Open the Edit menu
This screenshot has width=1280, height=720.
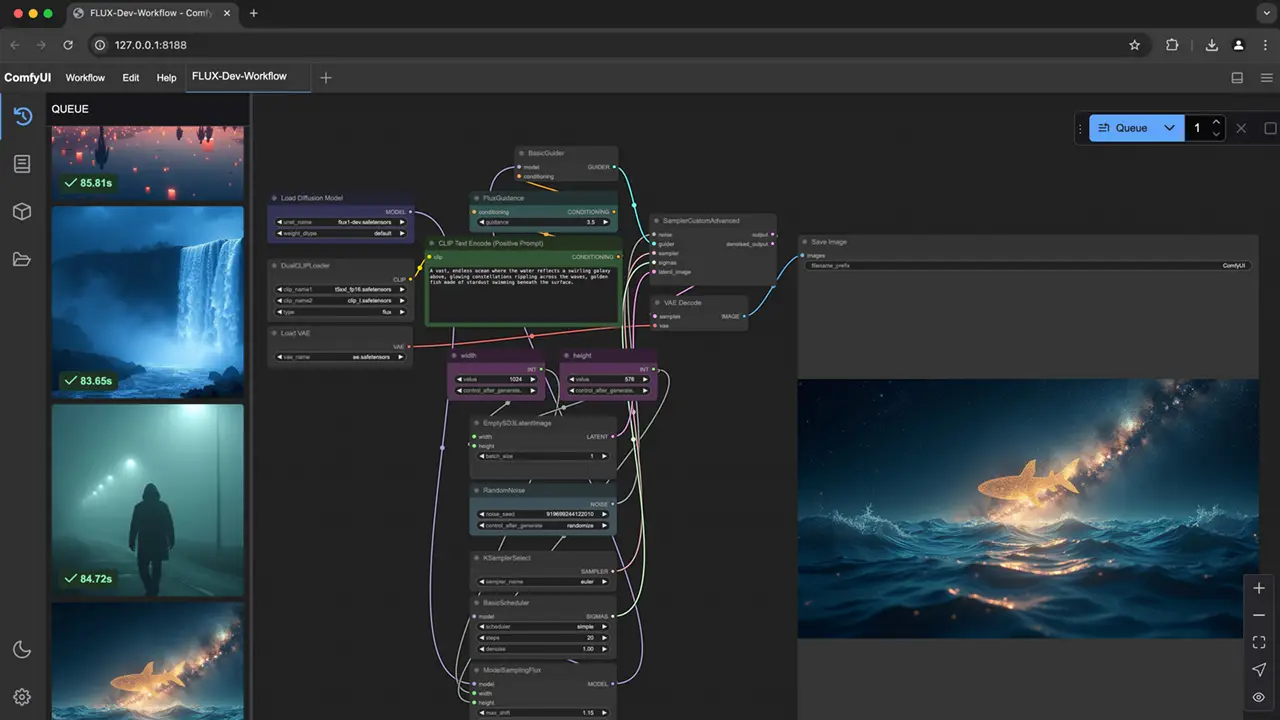131,77
